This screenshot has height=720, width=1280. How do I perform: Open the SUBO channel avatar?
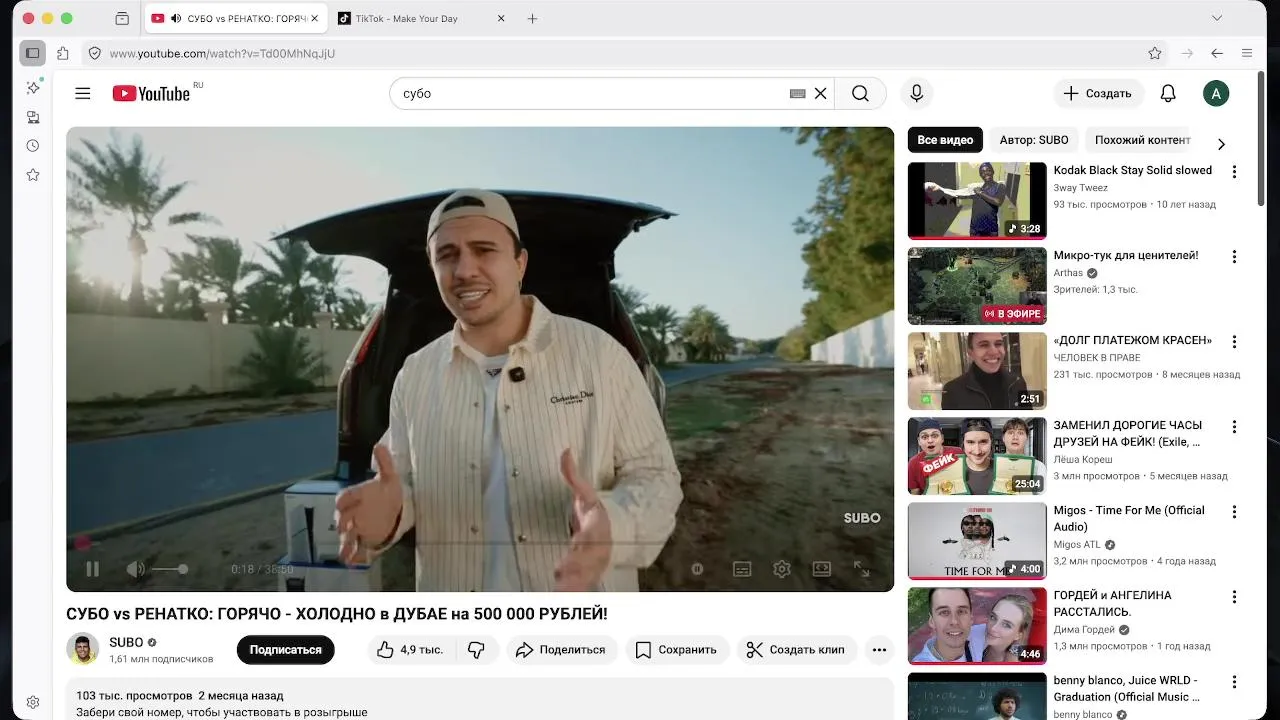point(83,649)
